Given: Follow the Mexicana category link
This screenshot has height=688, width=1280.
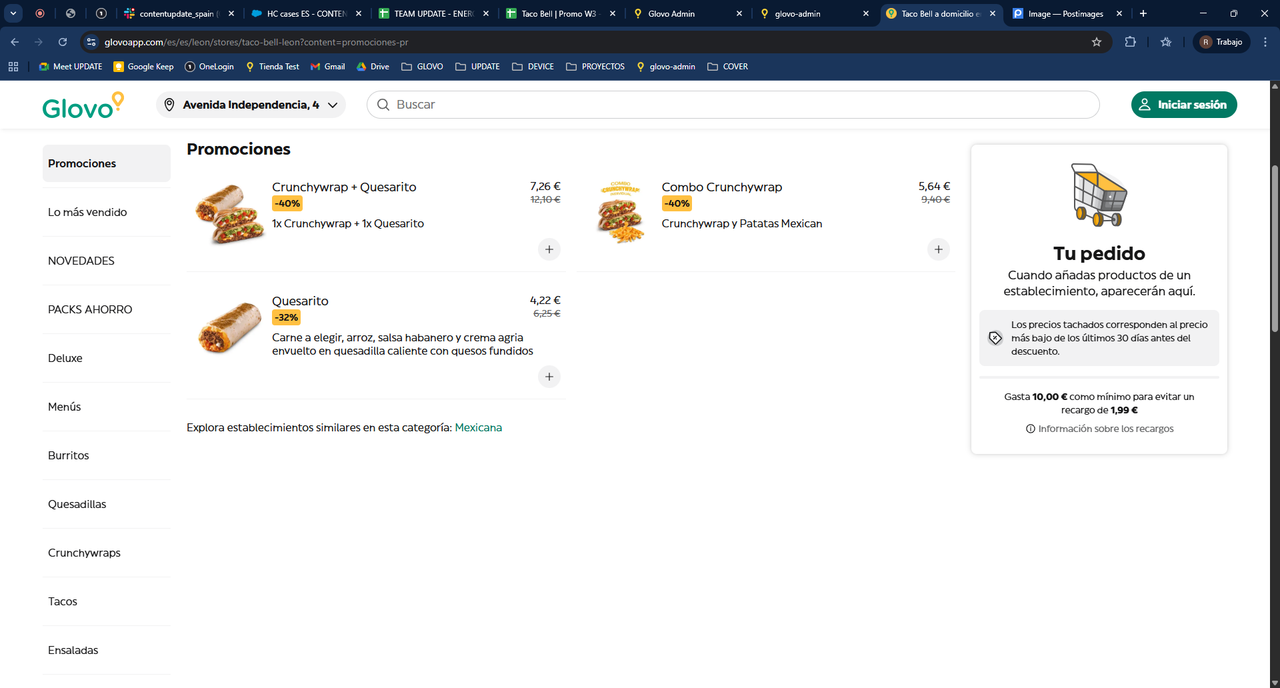Looking at the screenshot, I should [x=478, y=428].
